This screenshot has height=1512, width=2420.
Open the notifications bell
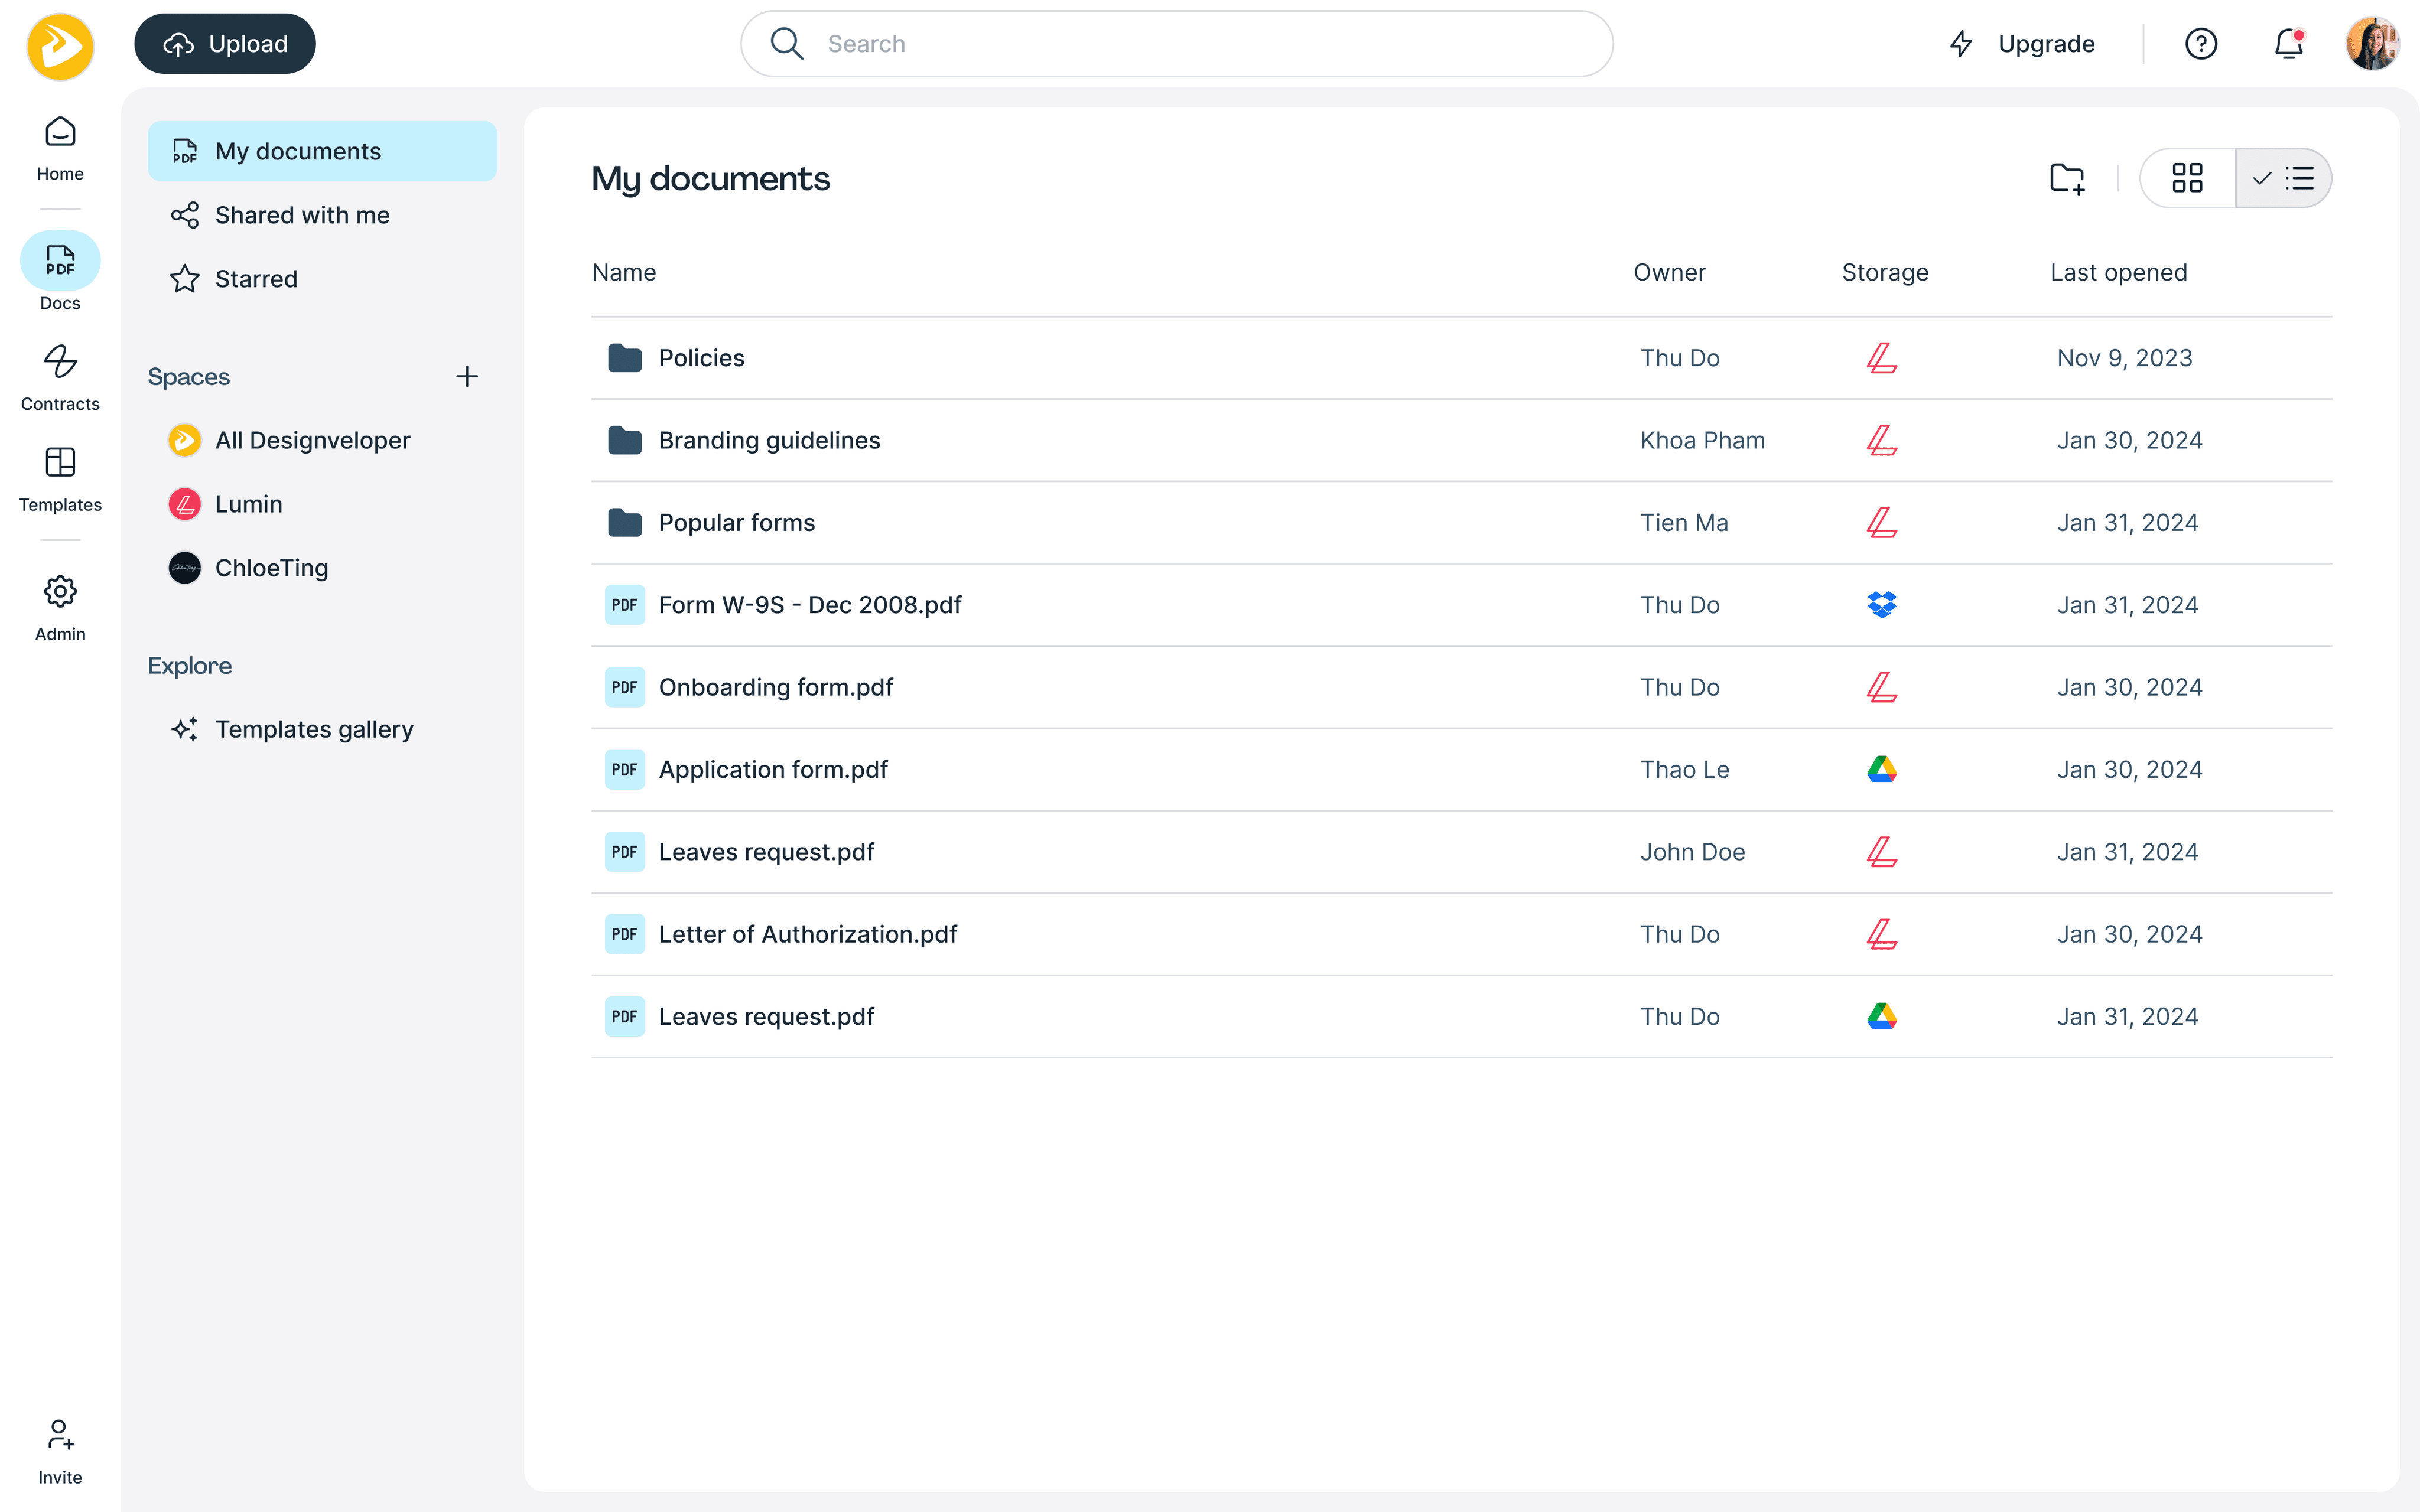(2288, 44)
